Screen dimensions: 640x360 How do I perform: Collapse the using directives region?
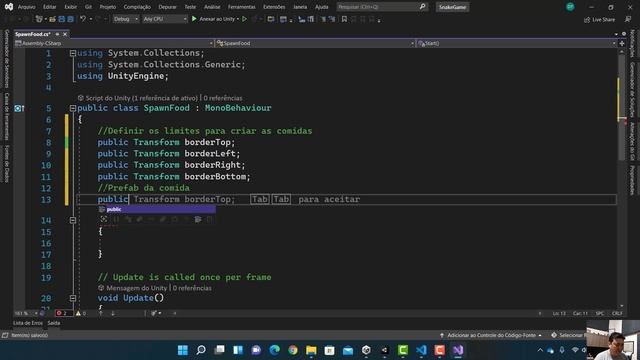[x=73, y=53]
